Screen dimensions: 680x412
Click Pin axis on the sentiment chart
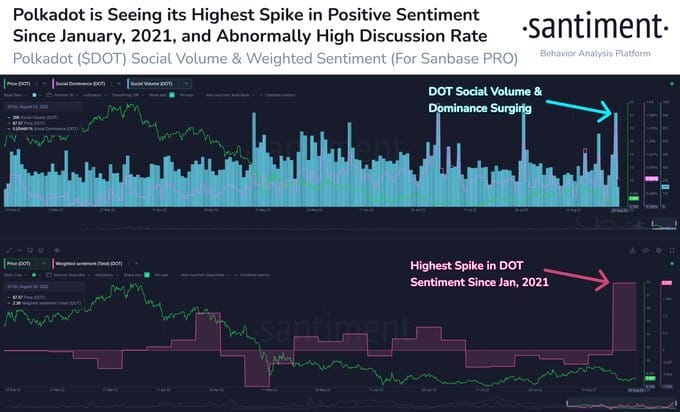pyautogui.click(x=161, y=275)
